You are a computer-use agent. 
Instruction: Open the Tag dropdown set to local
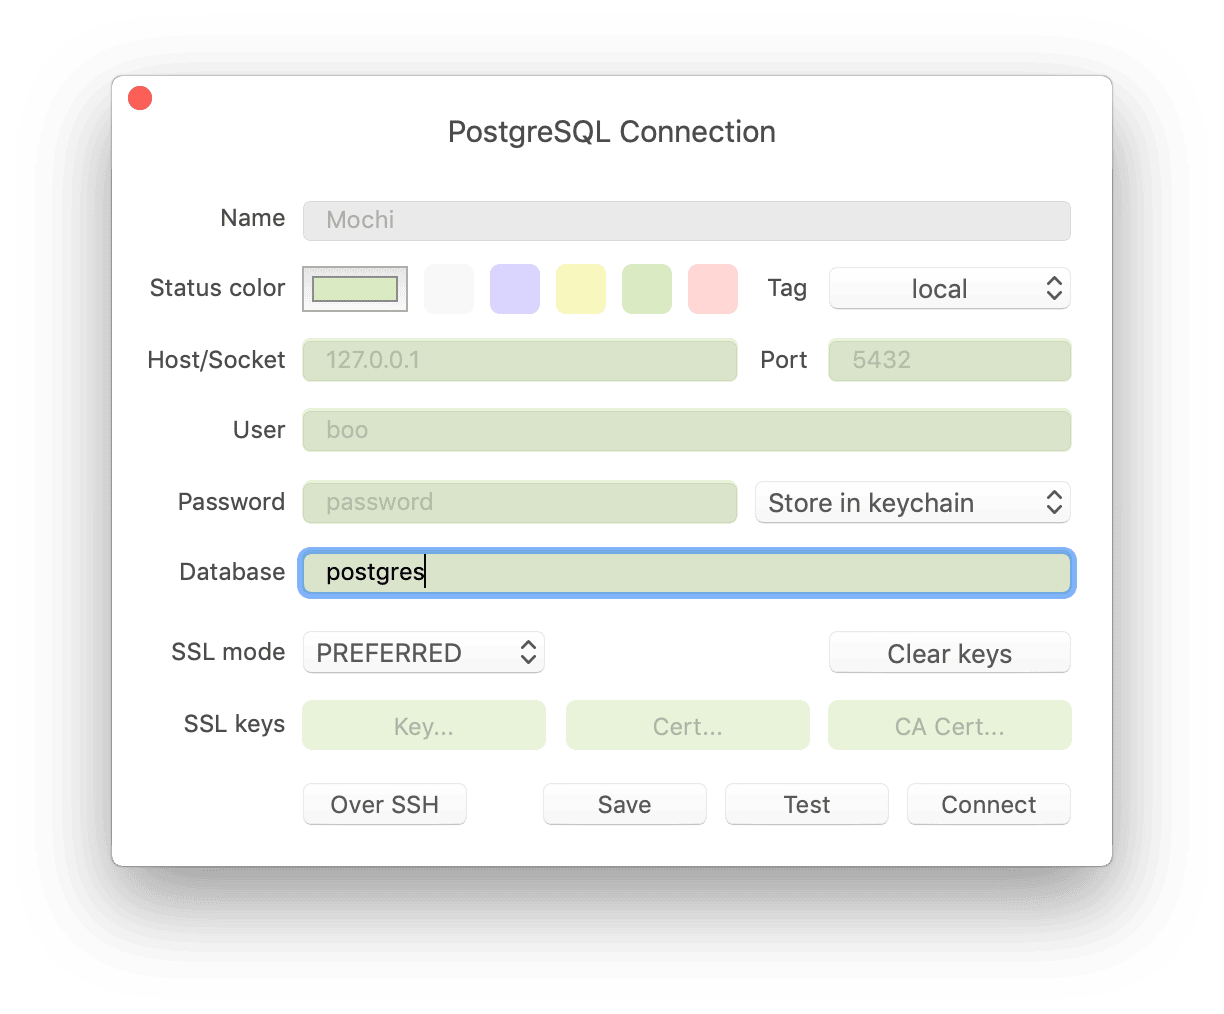coord(950,289)
